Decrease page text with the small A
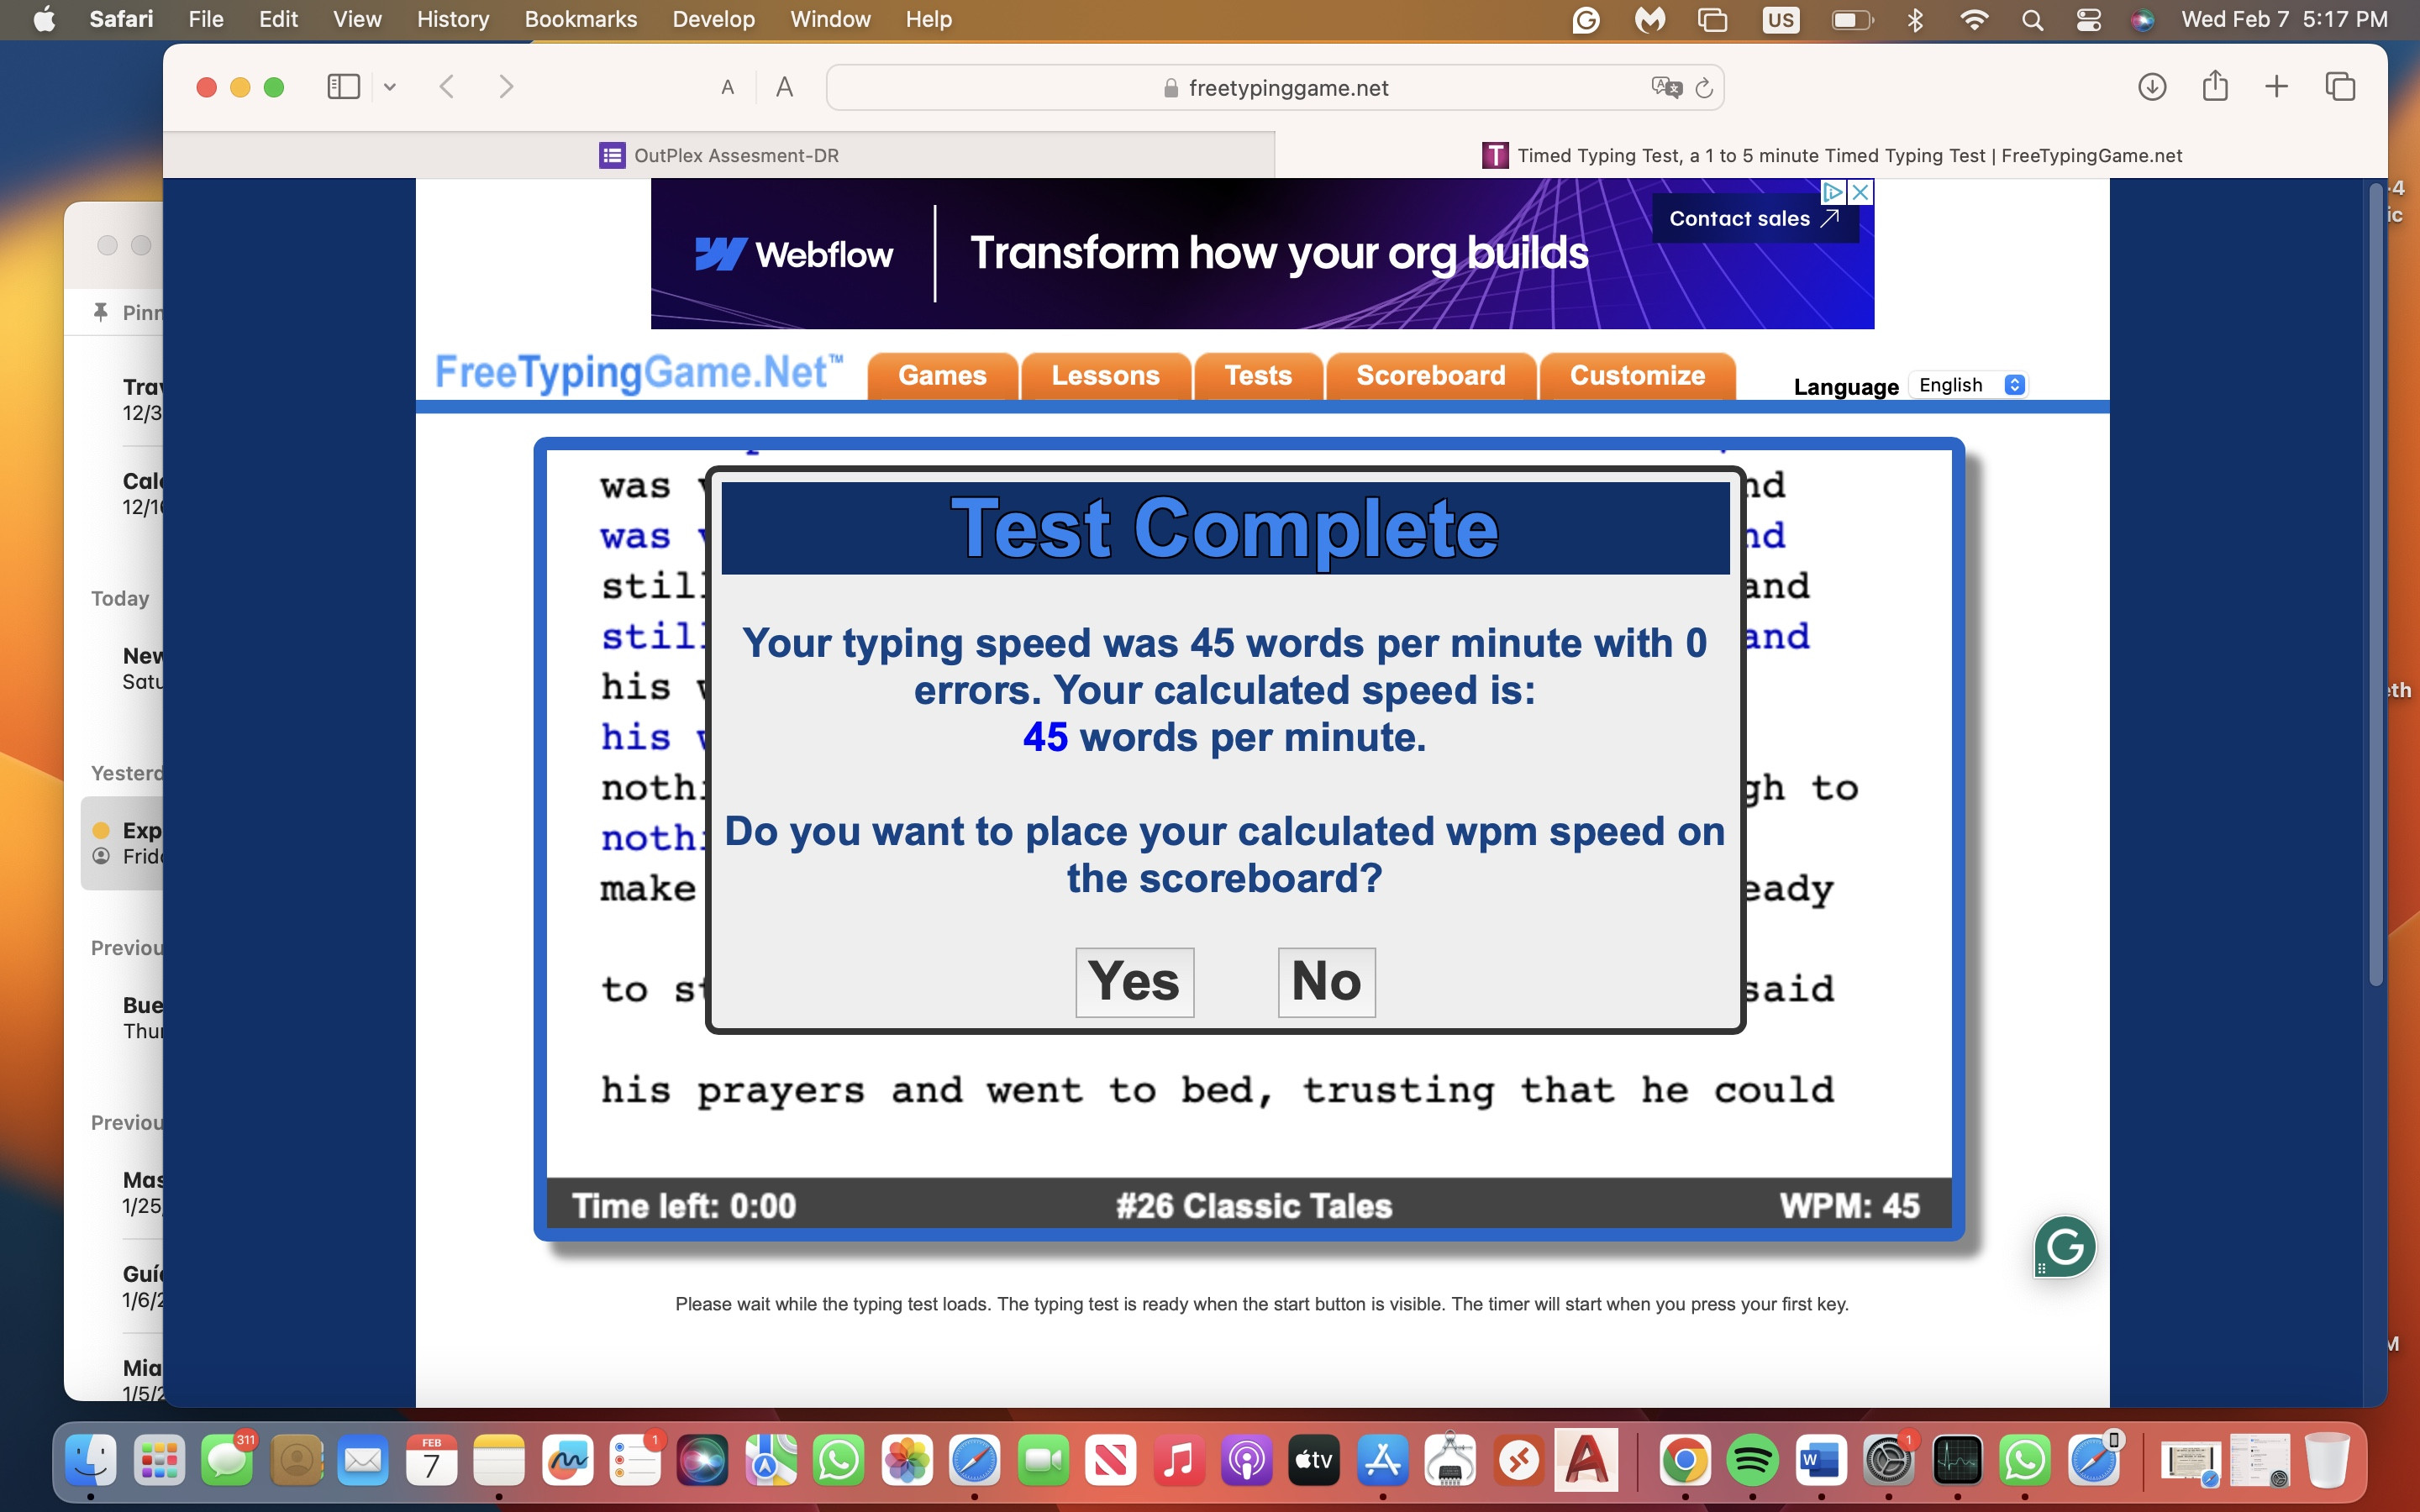 click(x=727, y=88)
